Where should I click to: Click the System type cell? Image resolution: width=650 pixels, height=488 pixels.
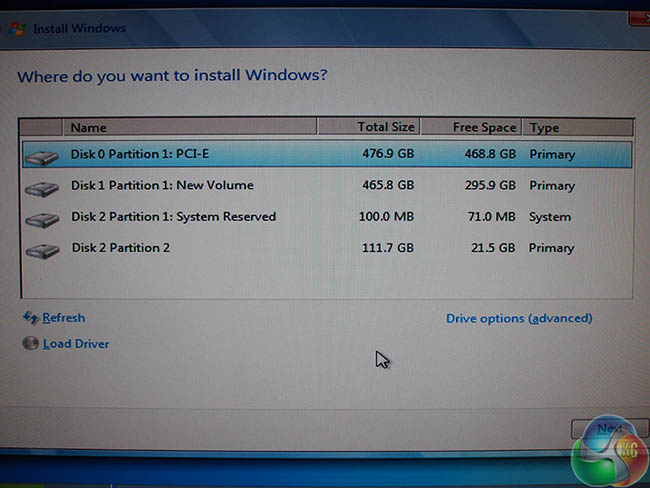coord(550,217)
